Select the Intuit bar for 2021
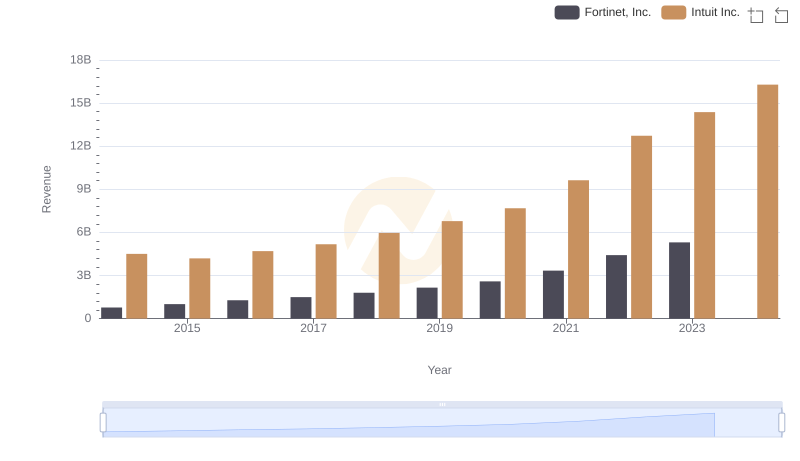The width and height of the screenshot is (800, 461). 578,249
